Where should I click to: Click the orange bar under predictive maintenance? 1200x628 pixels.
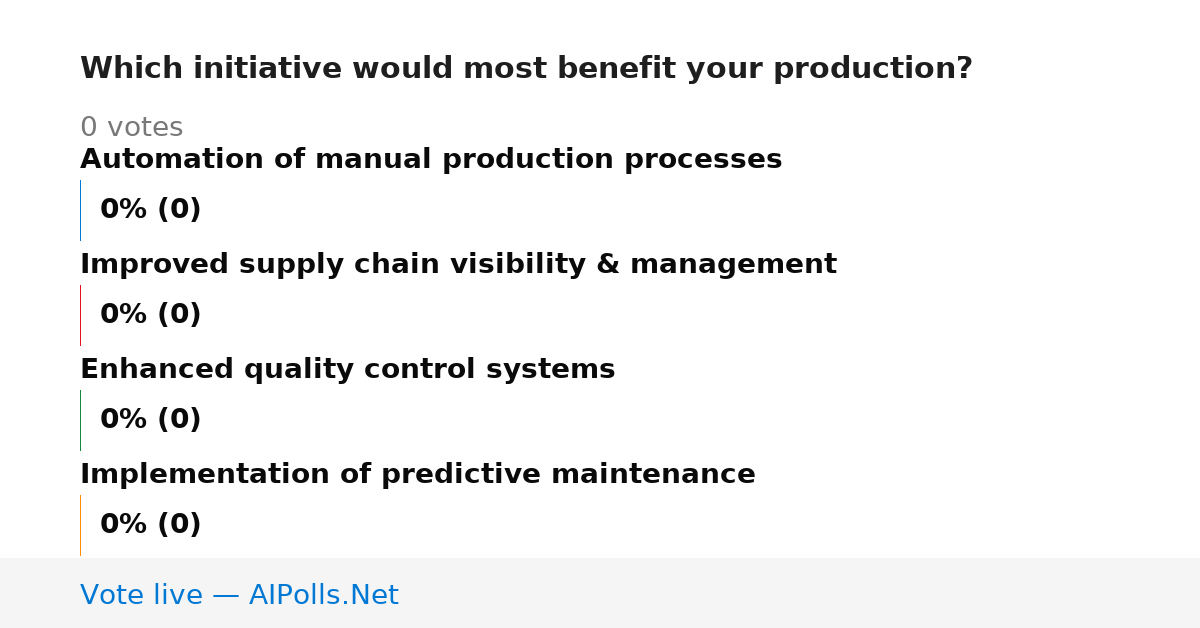(80, 525)
